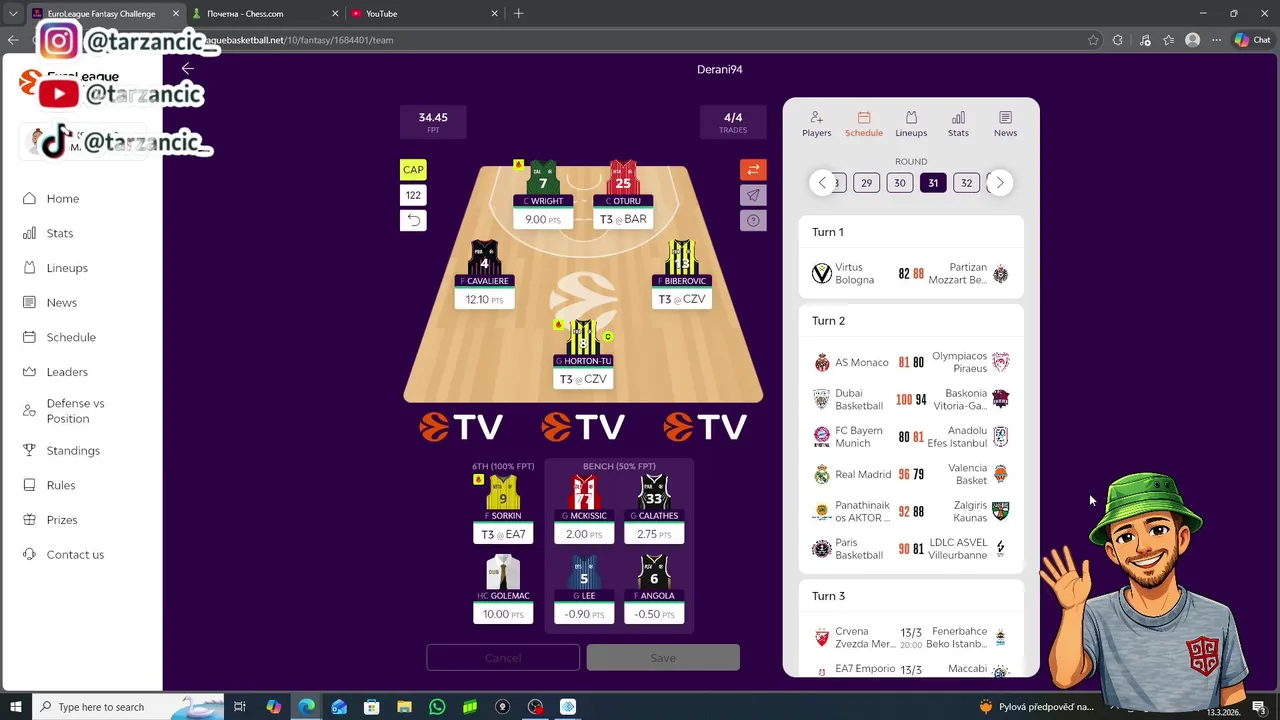The width and height of the screenshot is (1280, 720).
Task: Switch to the Schedule panel tab
Action: pyautogui.click(x=863, y=124)
